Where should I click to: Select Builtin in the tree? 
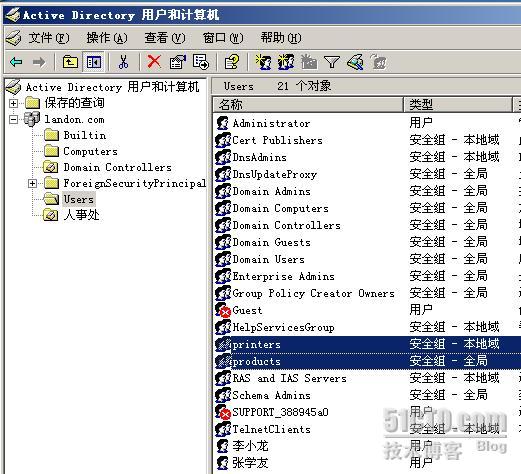point(85,135)
